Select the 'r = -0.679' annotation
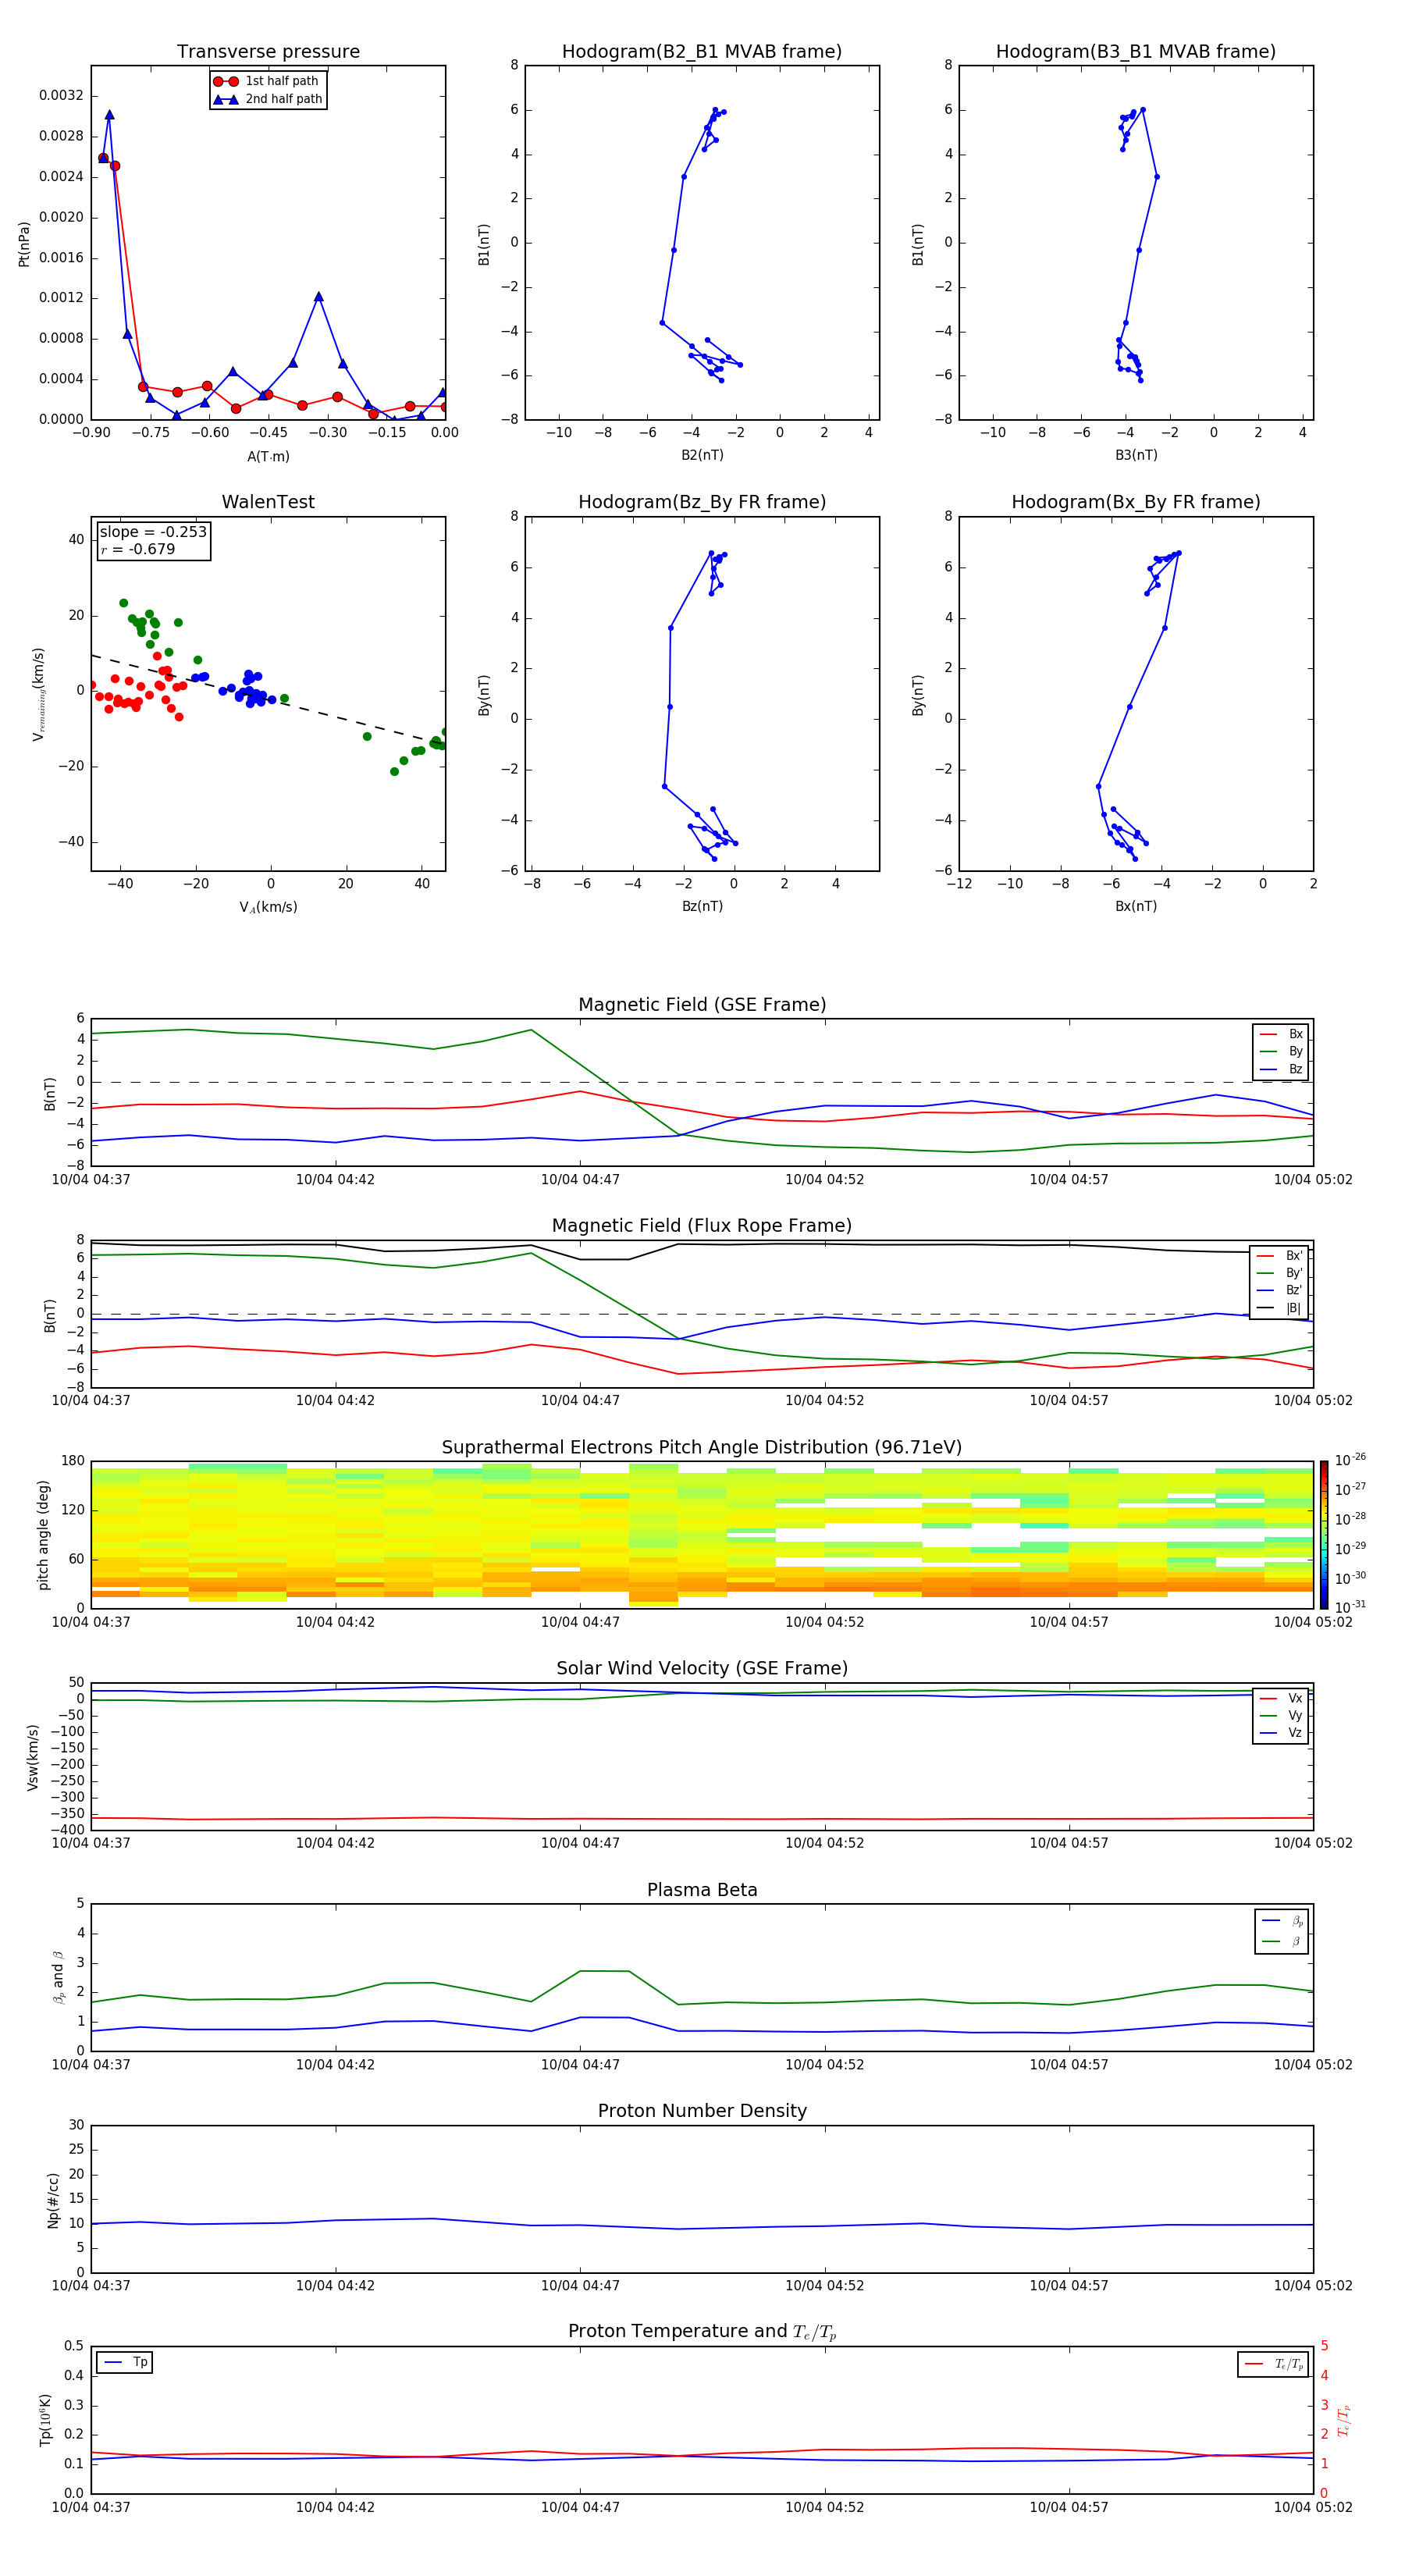1405x2576 pixels. click(x=138, y=549)
